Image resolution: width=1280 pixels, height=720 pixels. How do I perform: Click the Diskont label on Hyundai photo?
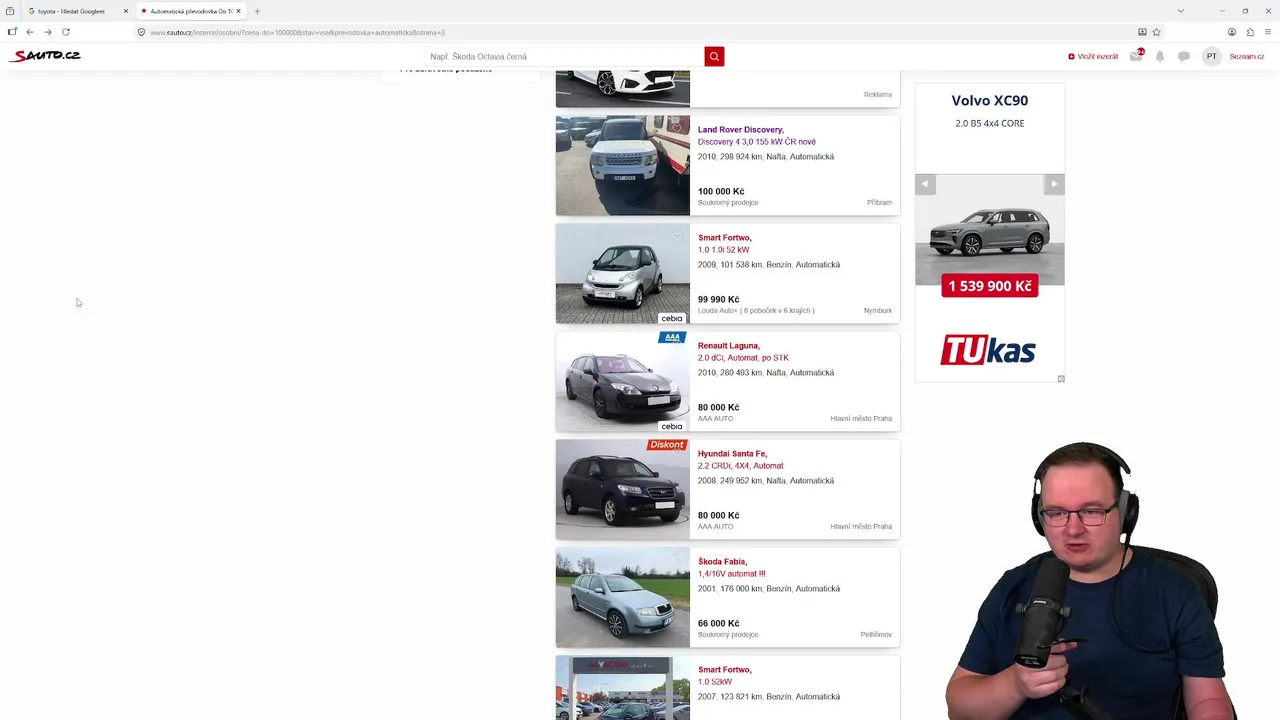tap(667, 445)
